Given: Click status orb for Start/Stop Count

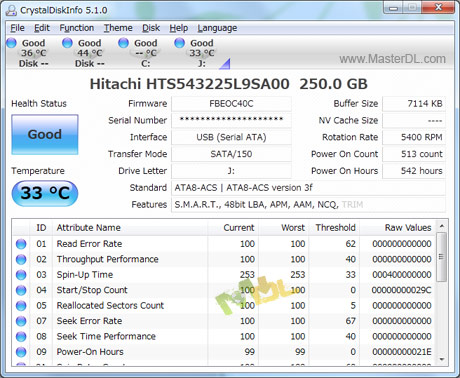Looking at the screenshot, I should 21,290.
